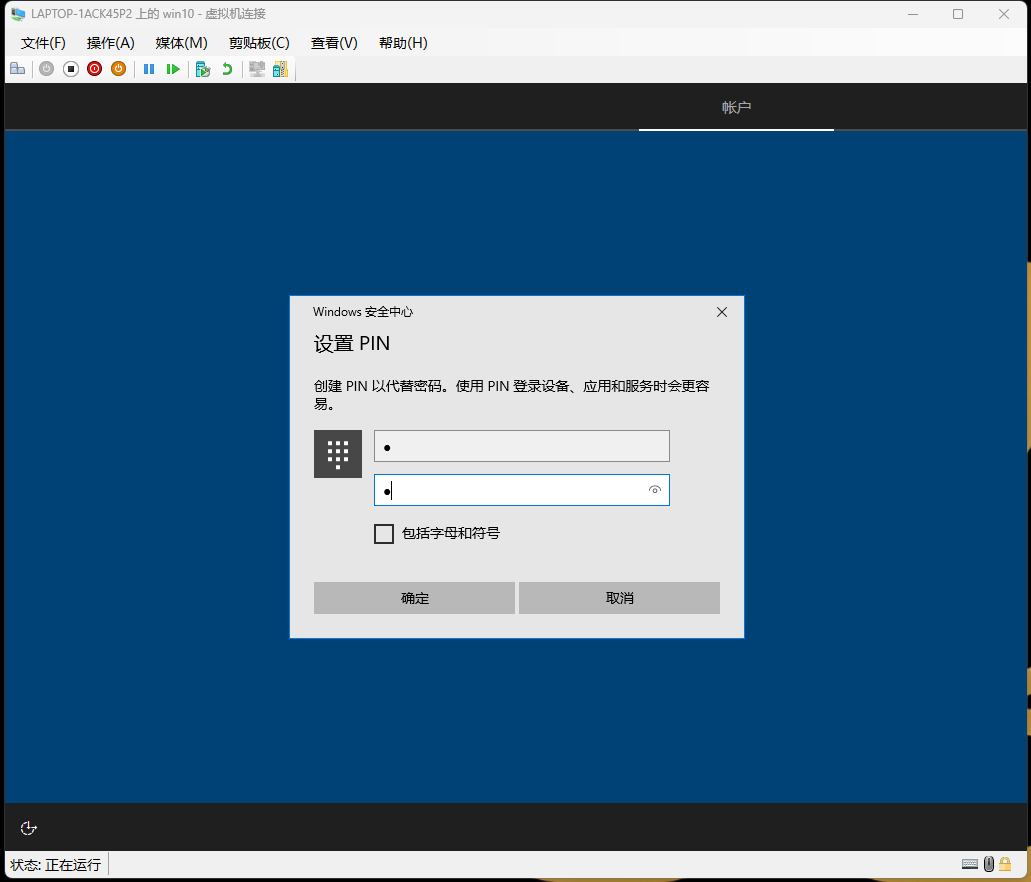Image resolution: width=1031 pixels, height=882 pixels.
Task: Minimize the virtual machine connection window
Action: click(913, 14)
